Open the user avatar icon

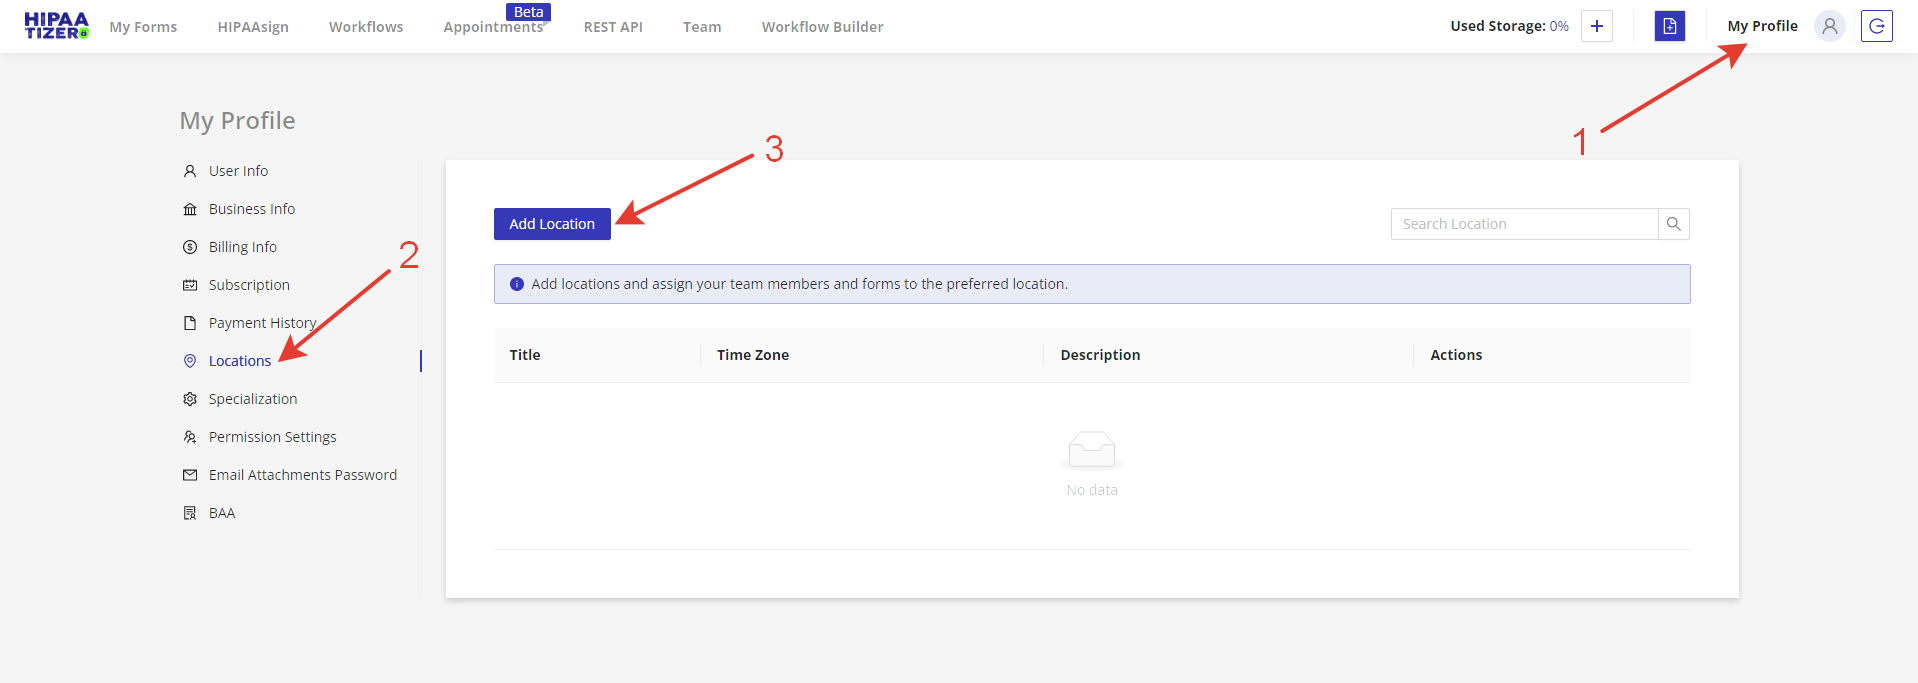coord(1829,26)
